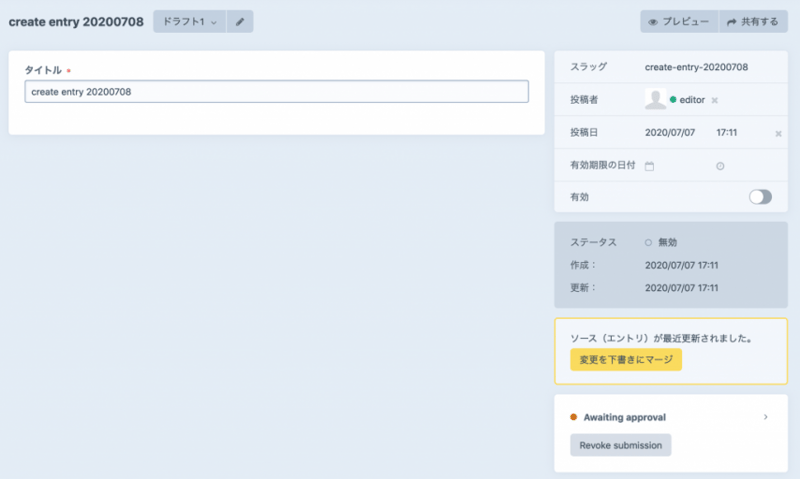Click the プレビュー preview button
The width and height of the screenshot is (800, 479).
point(679,21)
